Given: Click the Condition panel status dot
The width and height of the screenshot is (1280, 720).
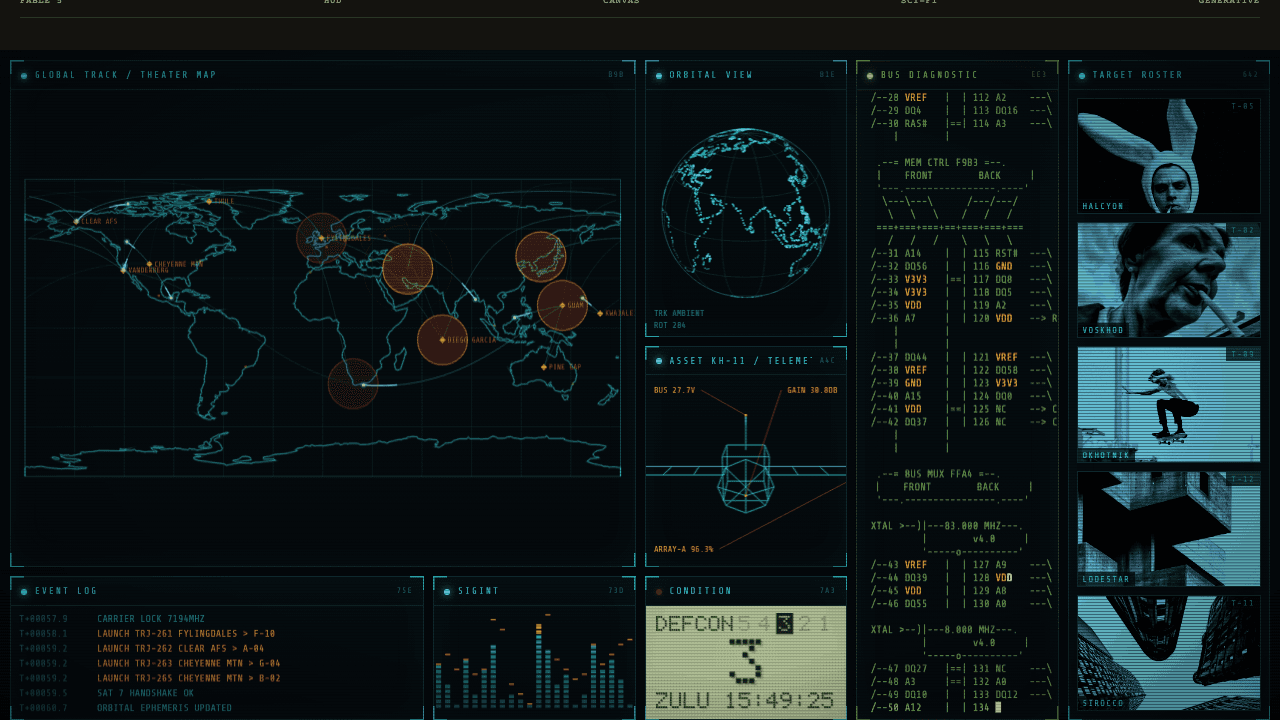Looking at the screenshot, I should click(x=659, y=591).
